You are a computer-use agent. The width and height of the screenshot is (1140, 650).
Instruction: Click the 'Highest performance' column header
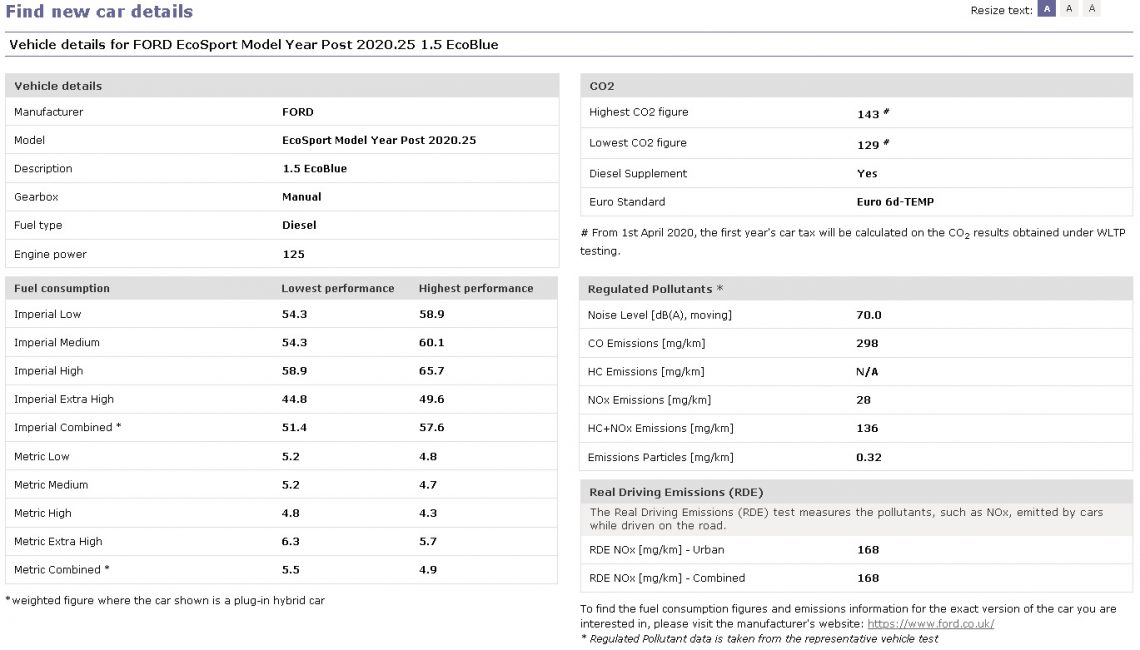pyautogui.click(x=476, y=288)
